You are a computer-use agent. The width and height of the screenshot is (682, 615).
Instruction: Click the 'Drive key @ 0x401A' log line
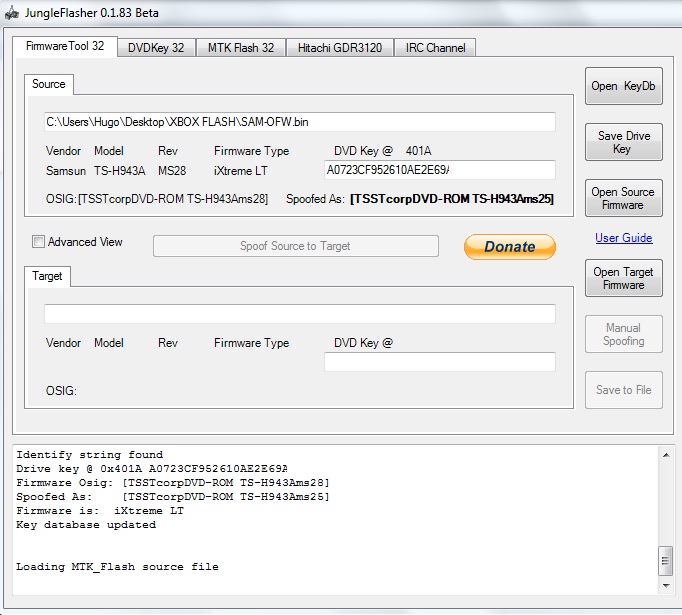(x=152, y=469)
